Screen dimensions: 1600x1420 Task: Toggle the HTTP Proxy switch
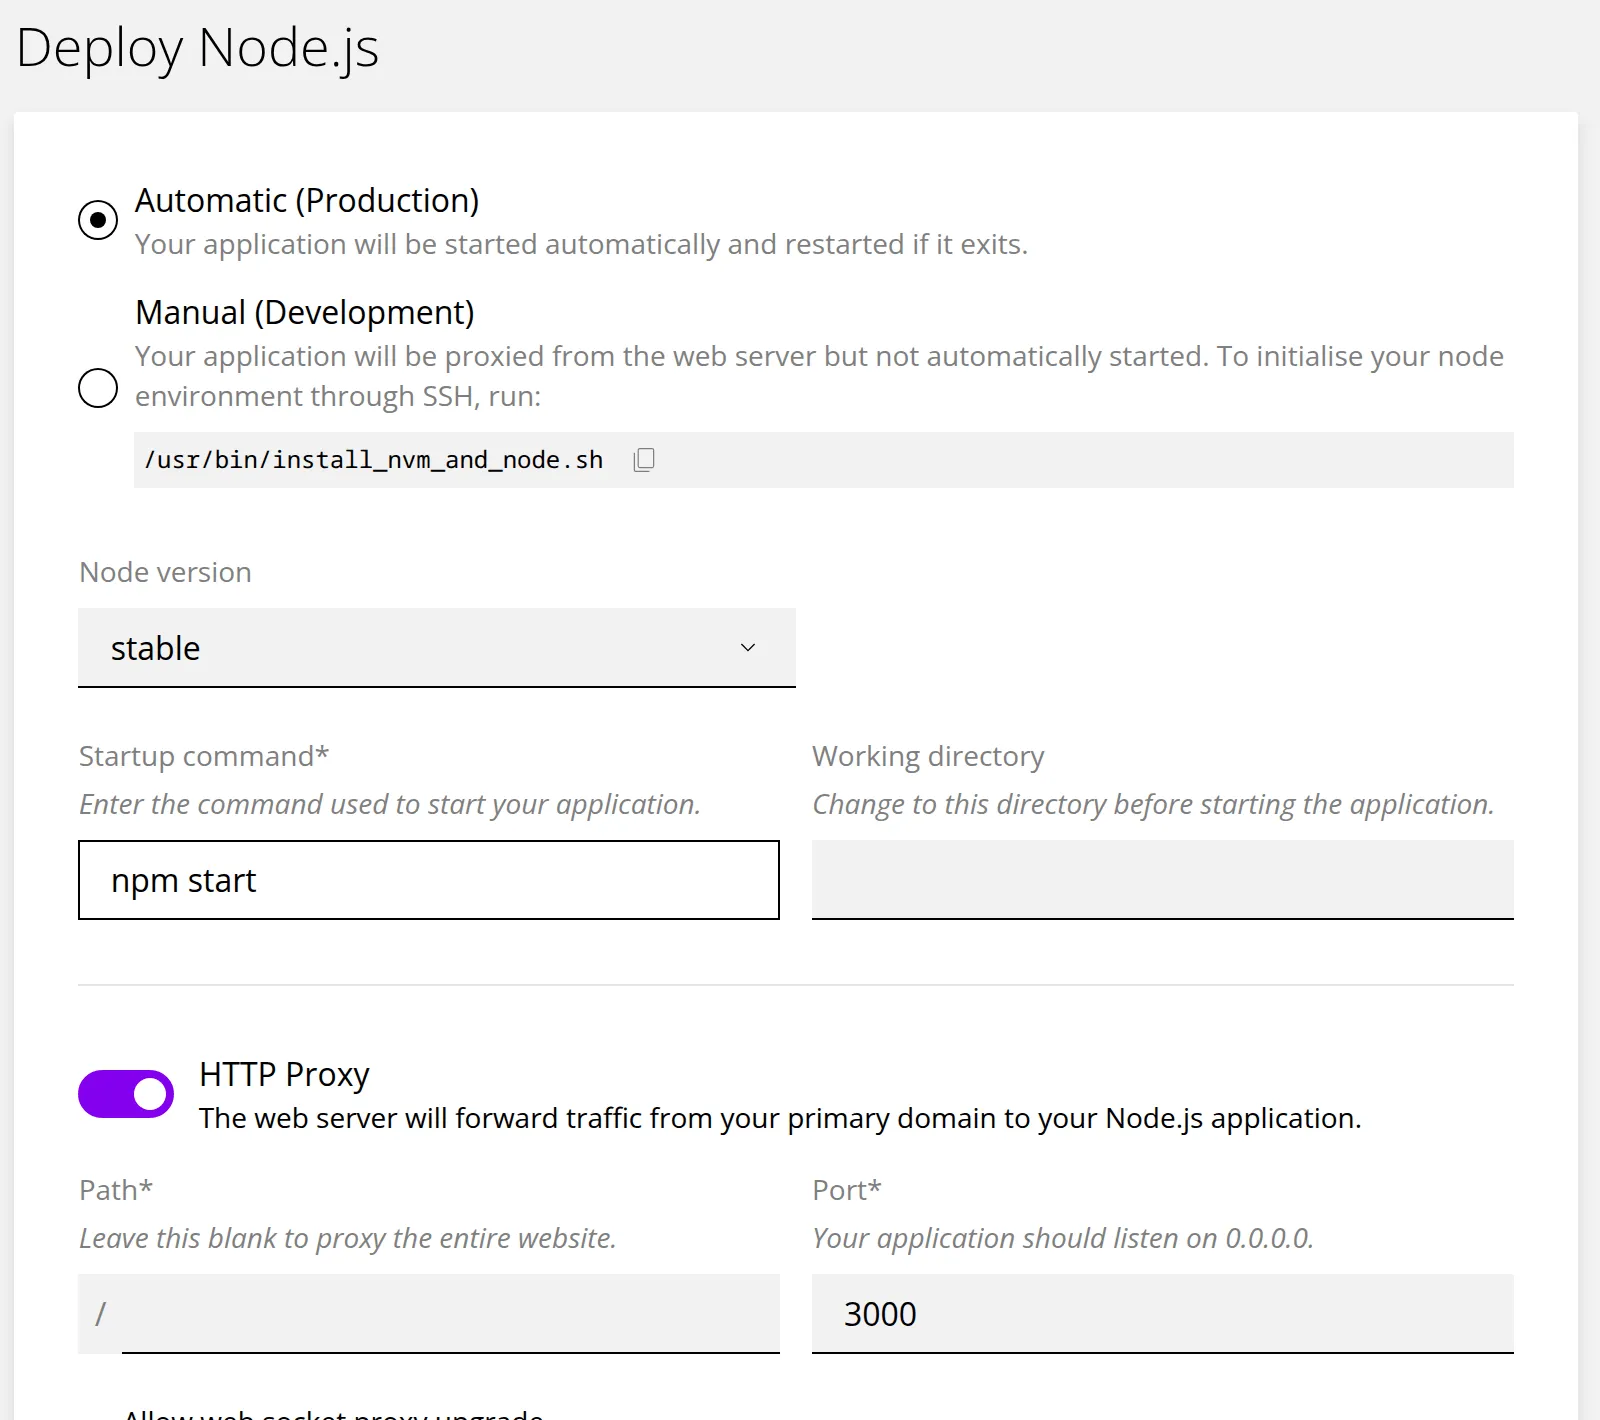click(x=126, y=1094)
